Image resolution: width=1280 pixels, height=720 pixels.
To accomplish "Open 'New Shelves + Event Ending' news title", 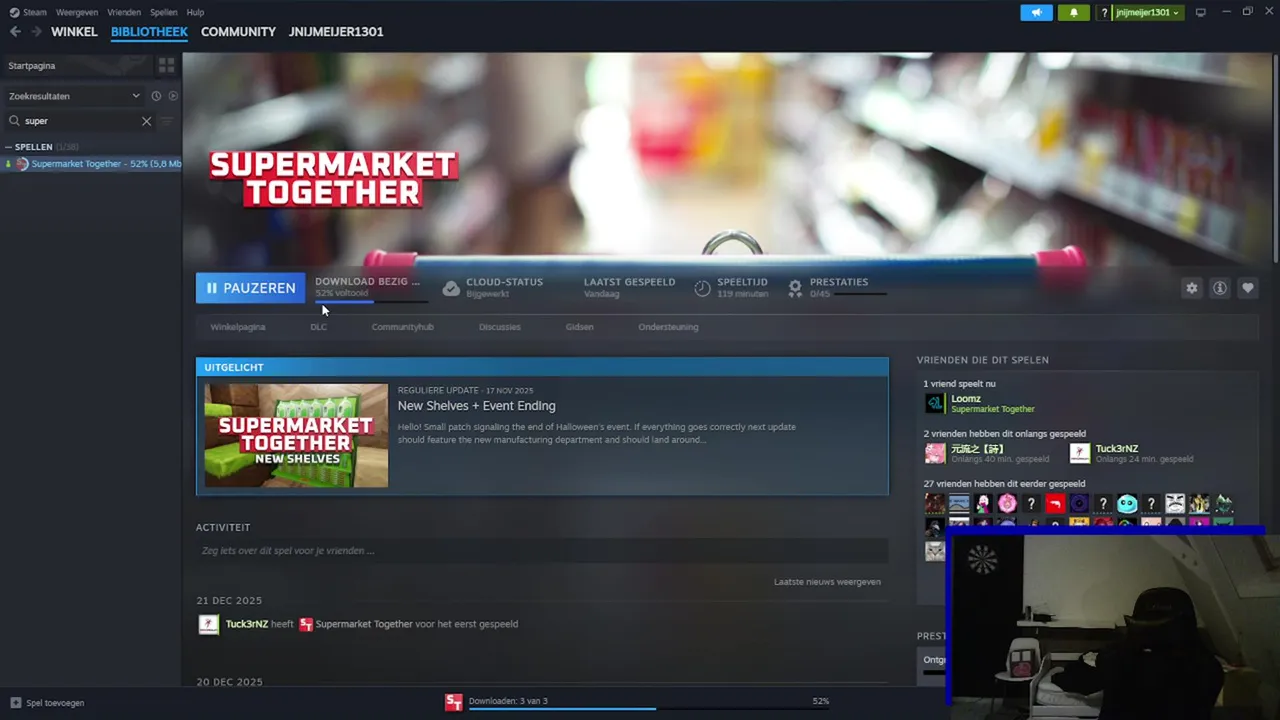I will pos(476,406).
